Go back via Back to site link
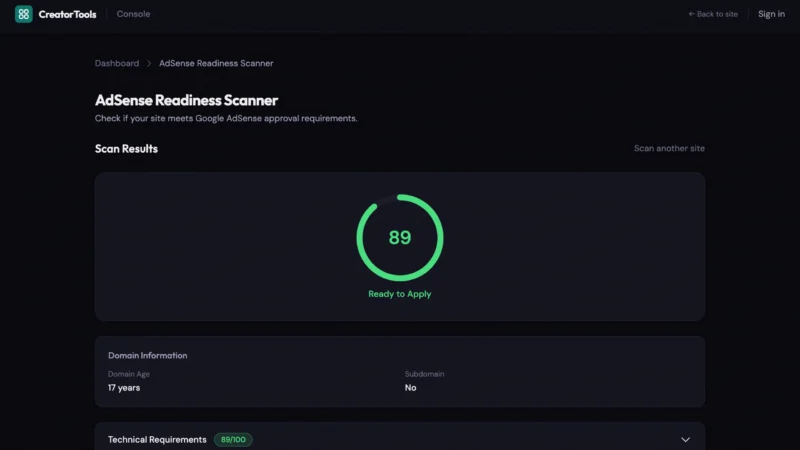This screenshot has width=800, height=450. (x=713, y=14)
